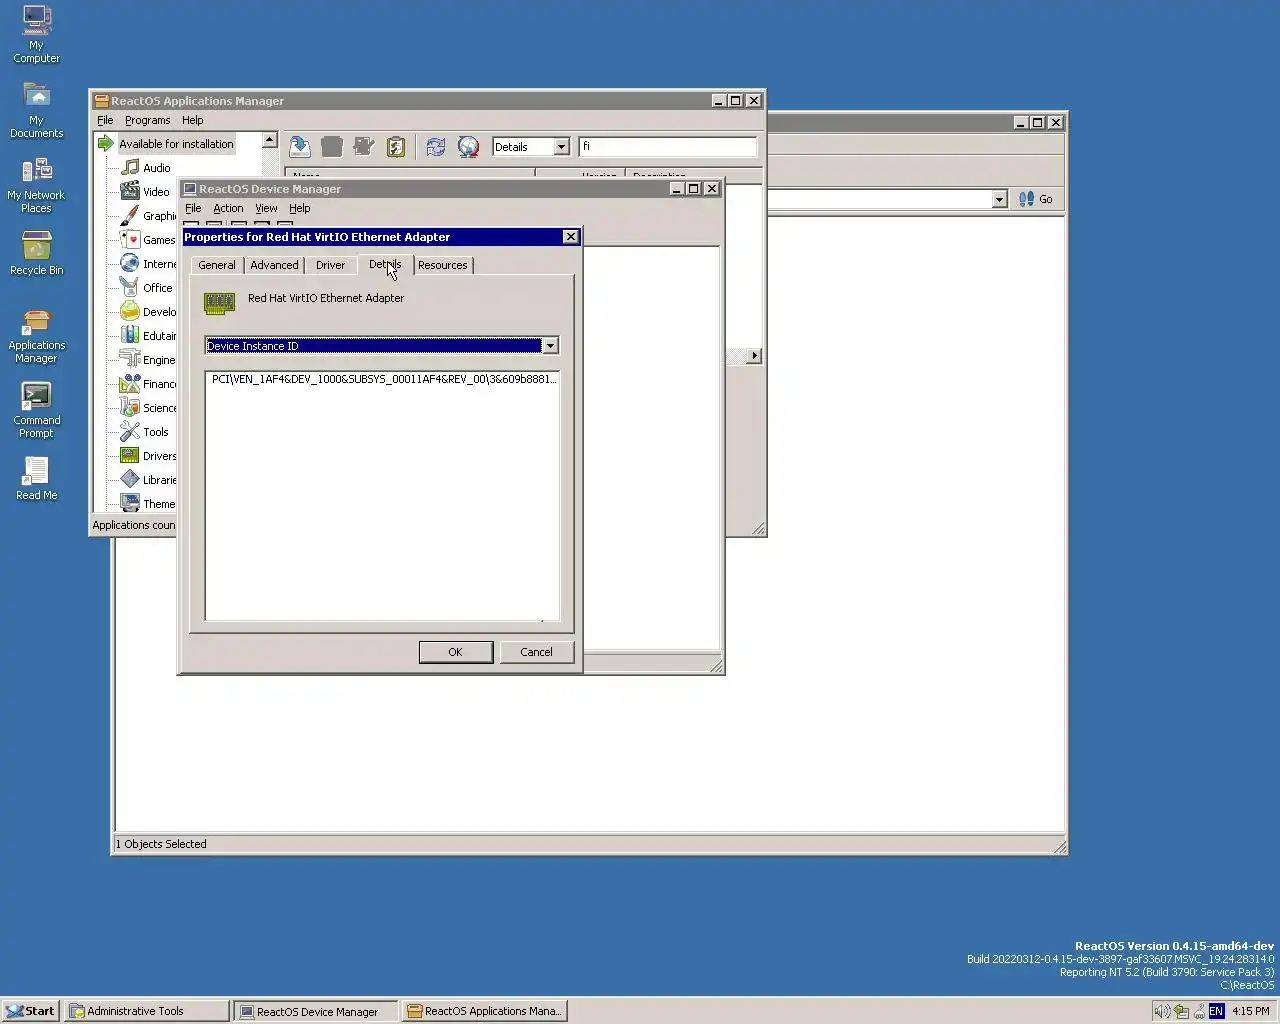This screenshot has height=1024, width=1280.
Task: Click the Install toolbar icon in Applications Manager
Action: pos(300,147)
